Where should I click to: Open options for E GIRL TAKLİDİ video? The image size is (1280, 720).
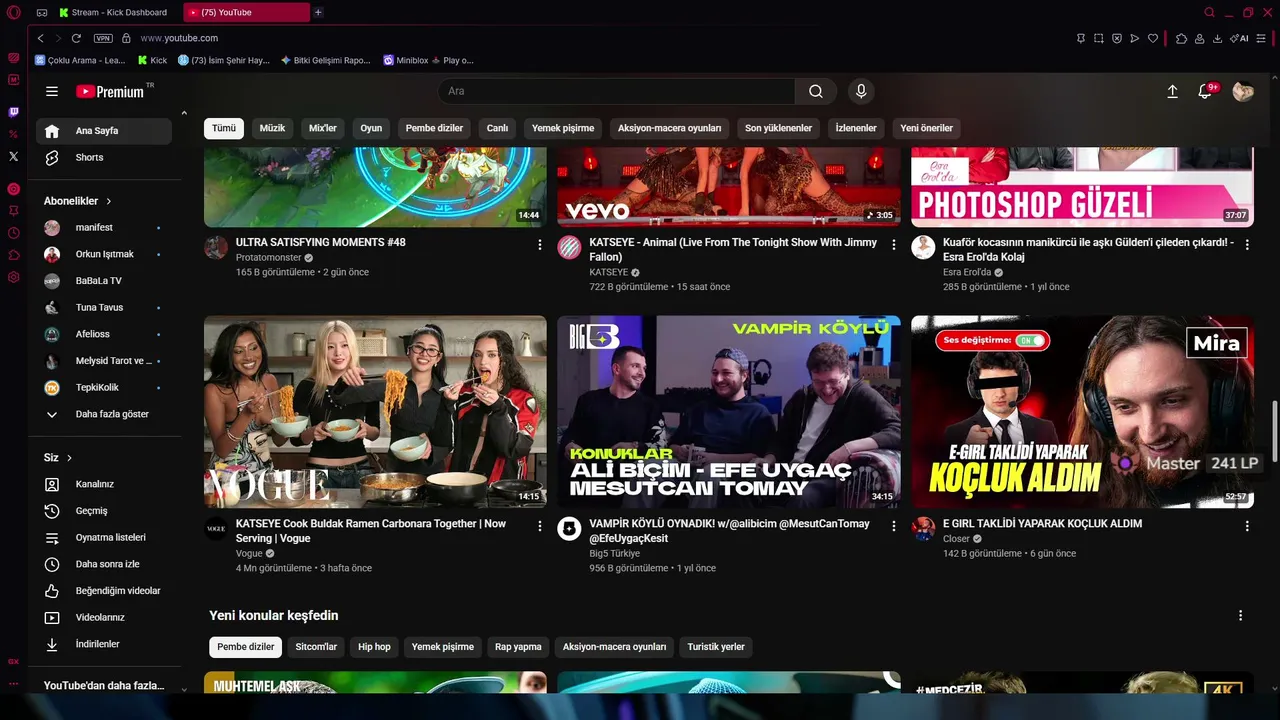click(1247, 526)
